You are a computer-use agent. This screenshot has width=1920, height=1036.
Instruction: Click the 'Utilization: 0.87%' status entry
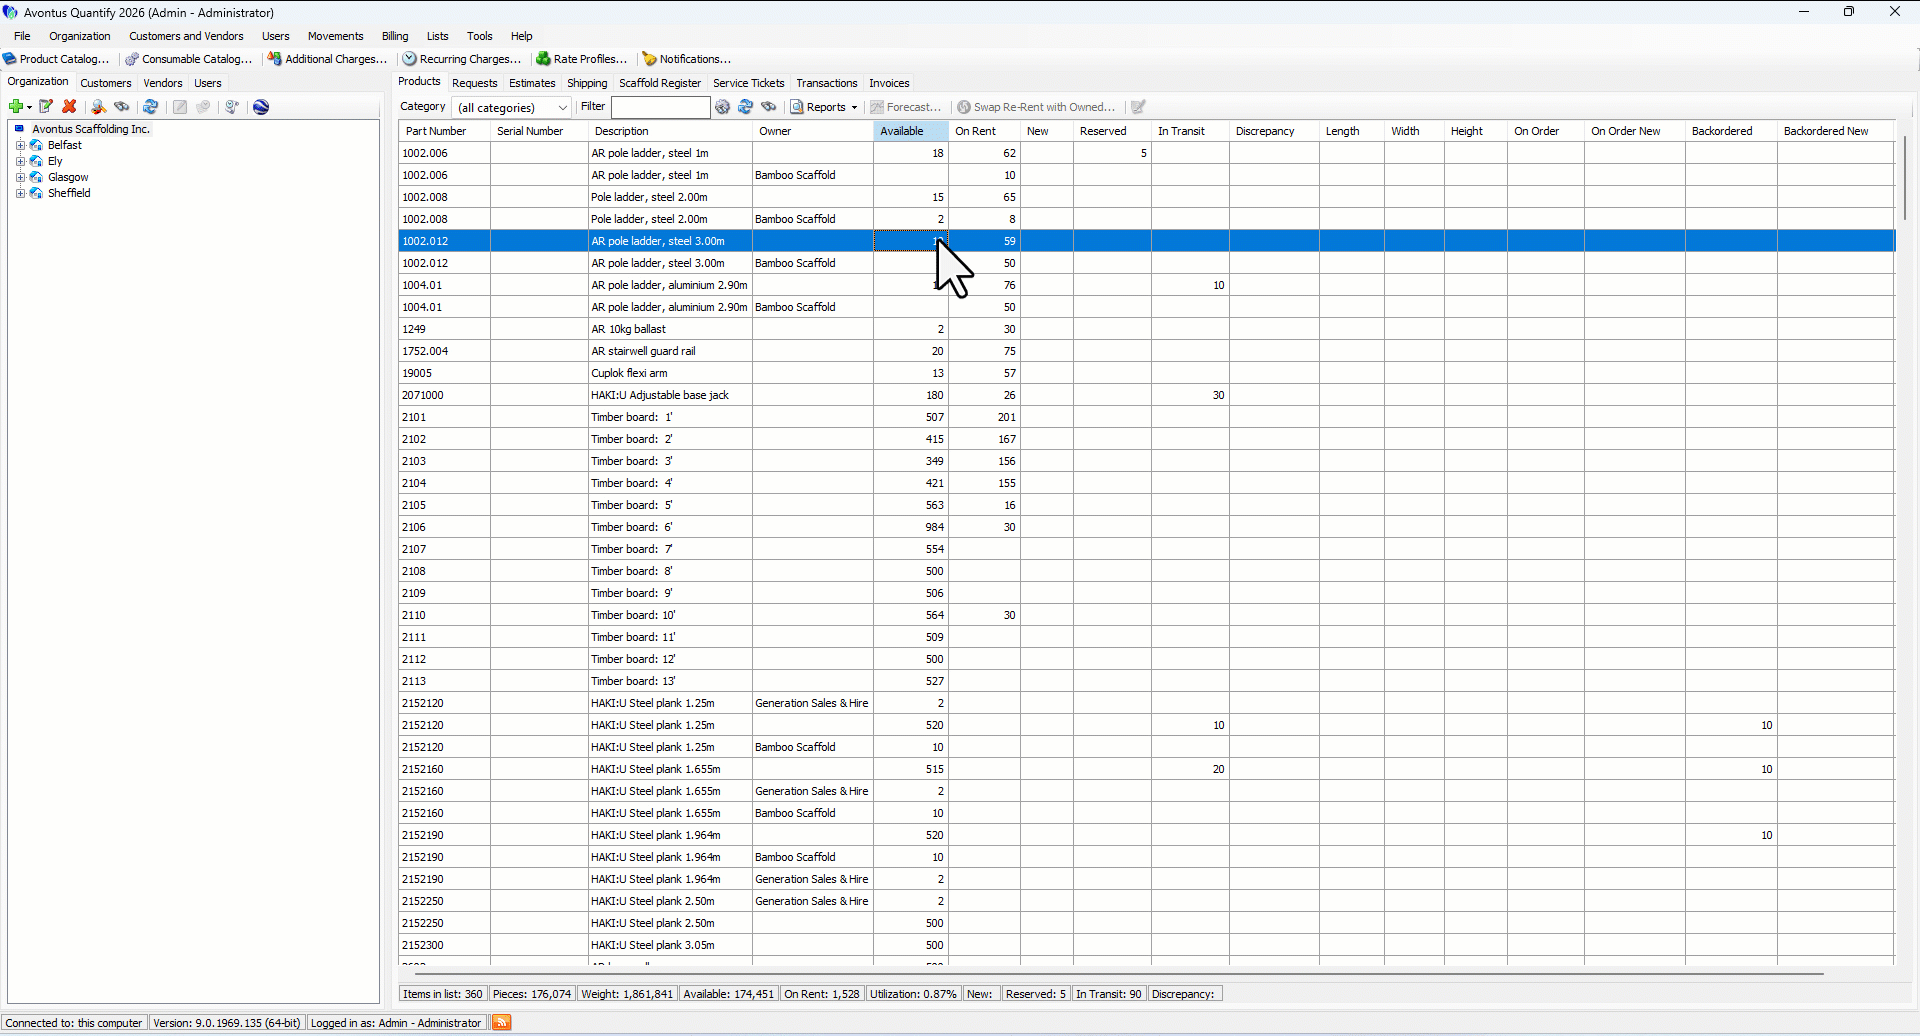pyautogui.click(x=912, y=994)
